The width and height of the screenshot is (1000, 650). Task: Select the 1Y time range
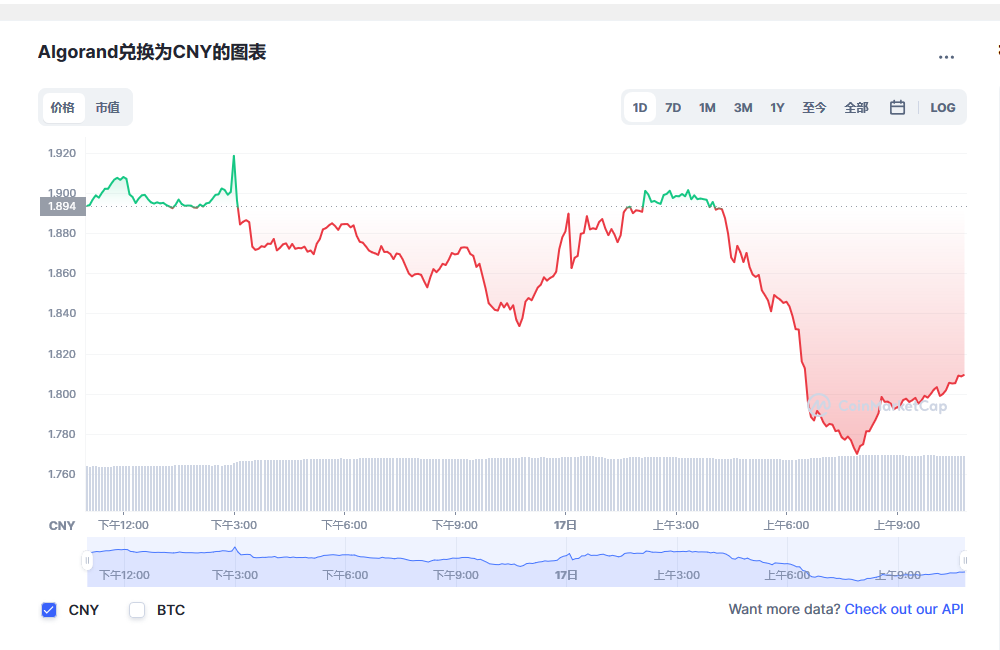777,107
